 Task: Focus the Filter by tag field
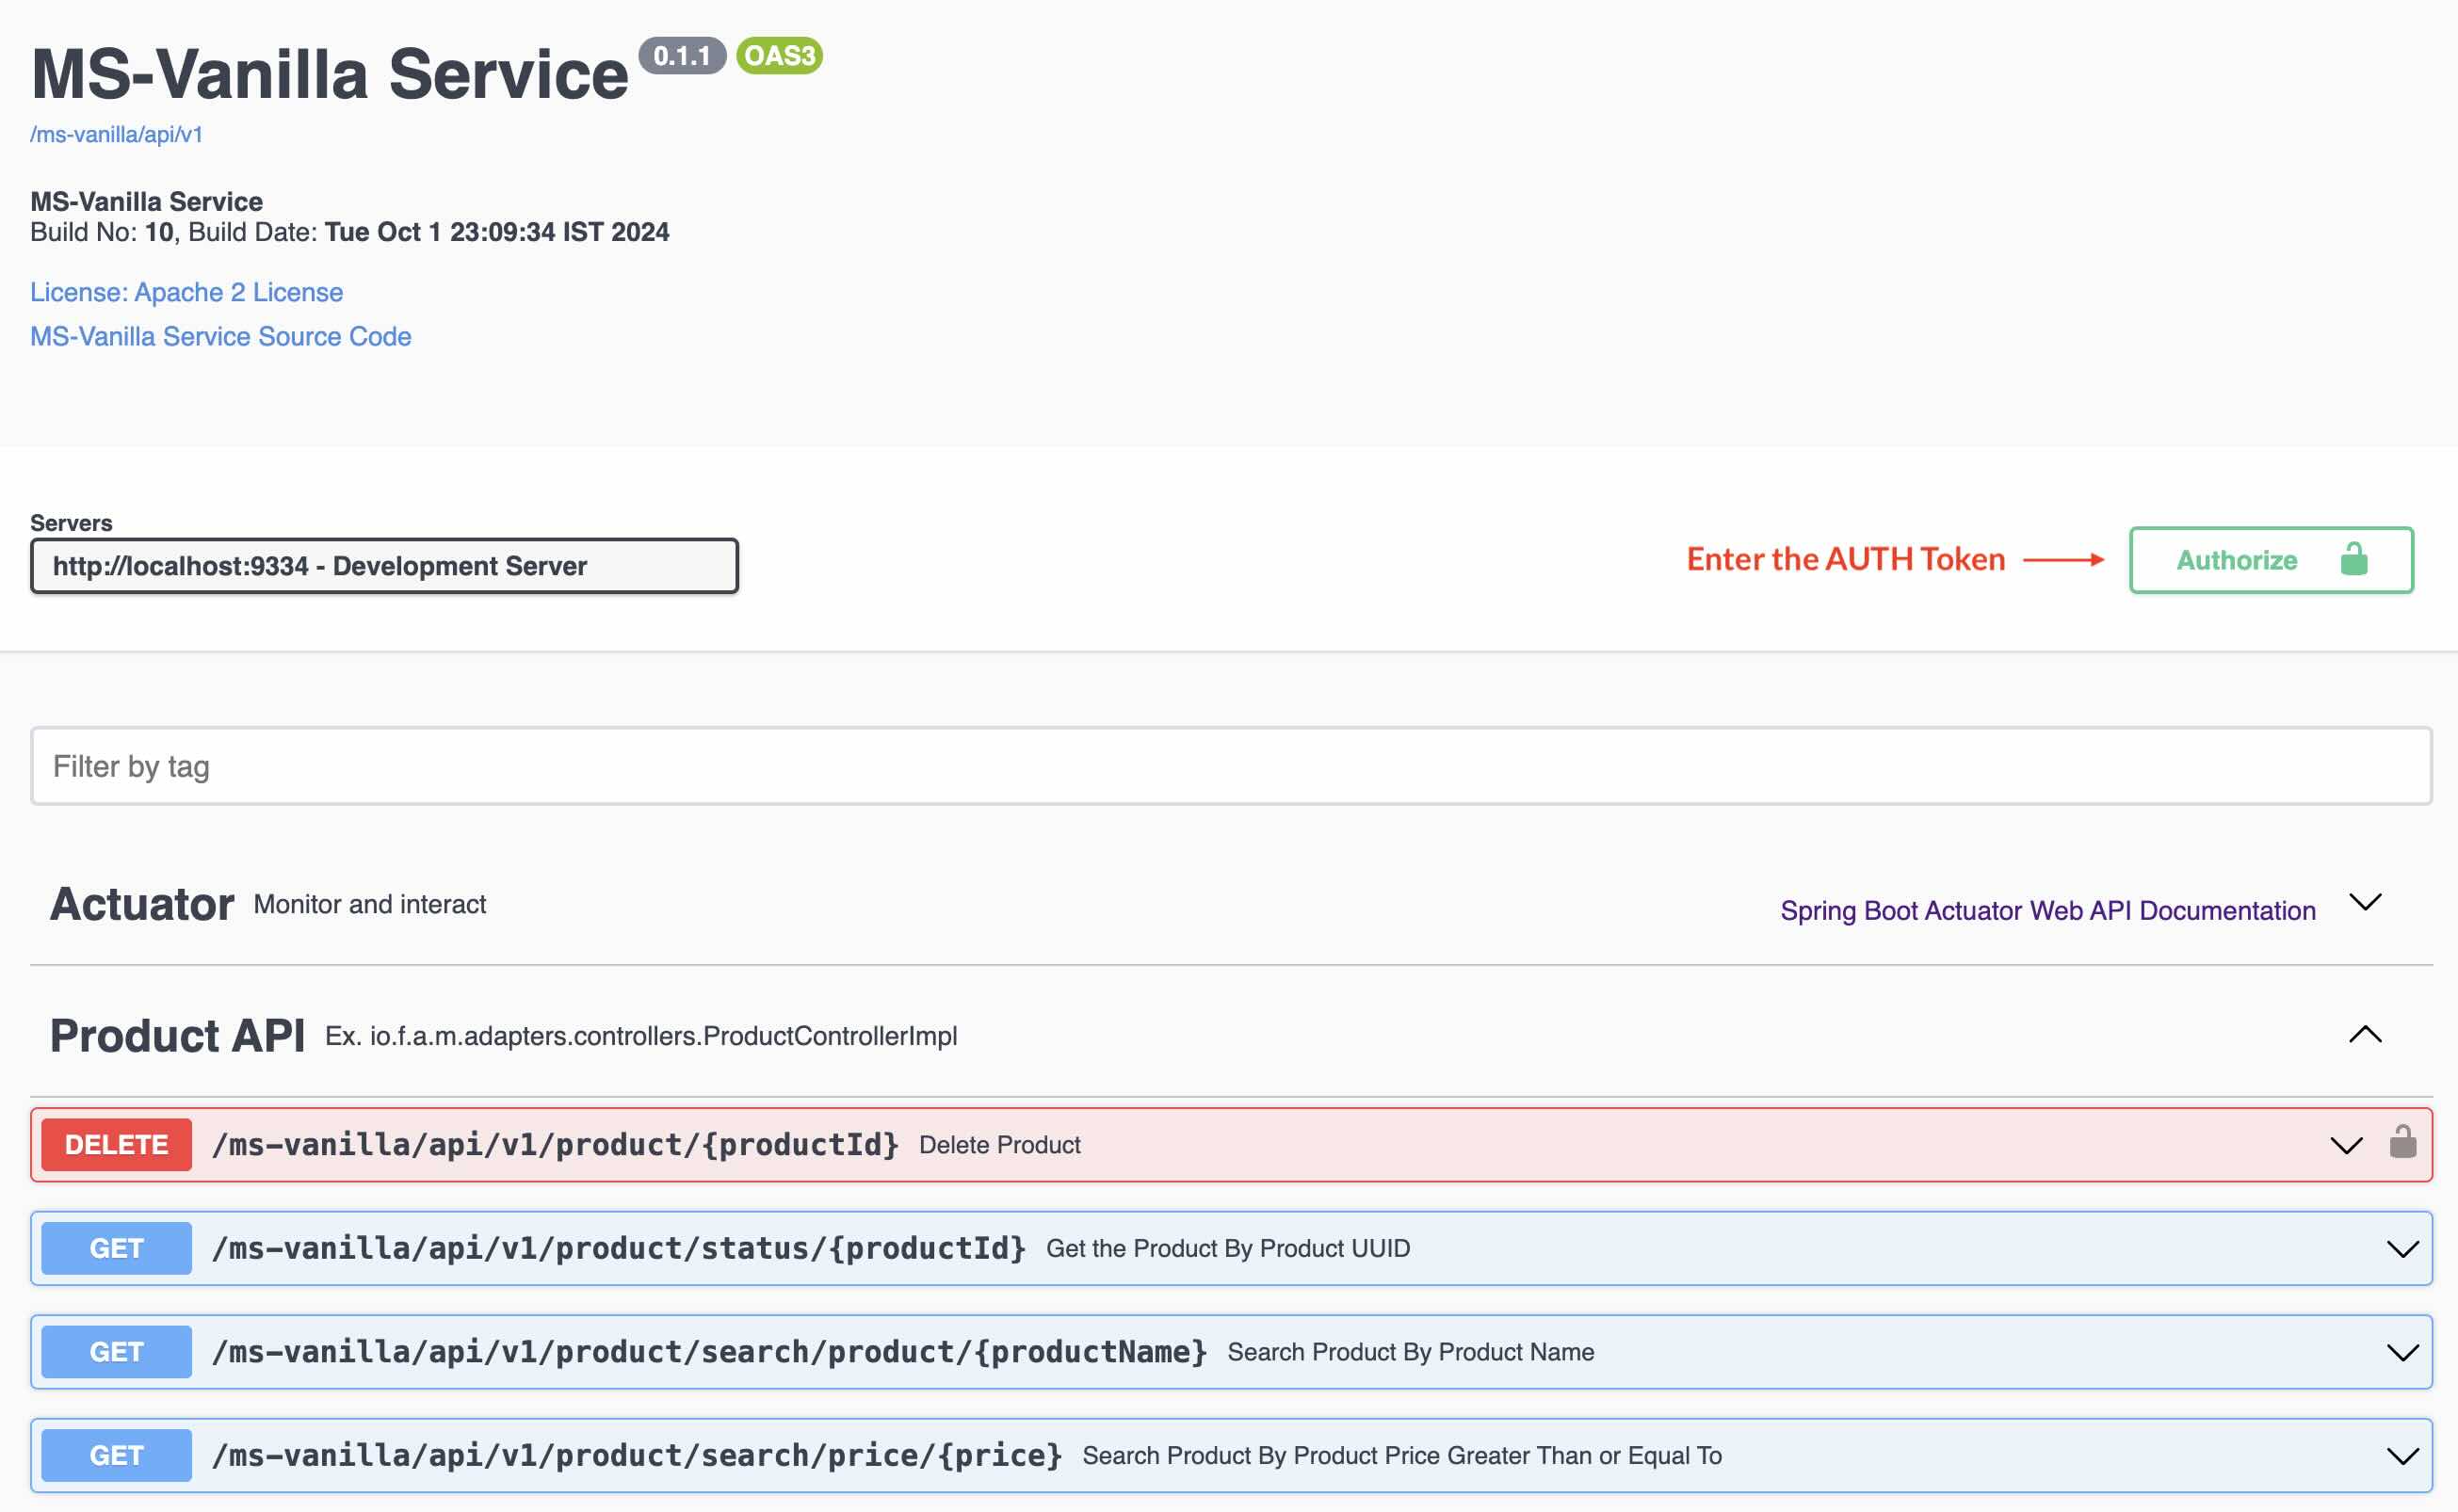(x=1230, y=766)
